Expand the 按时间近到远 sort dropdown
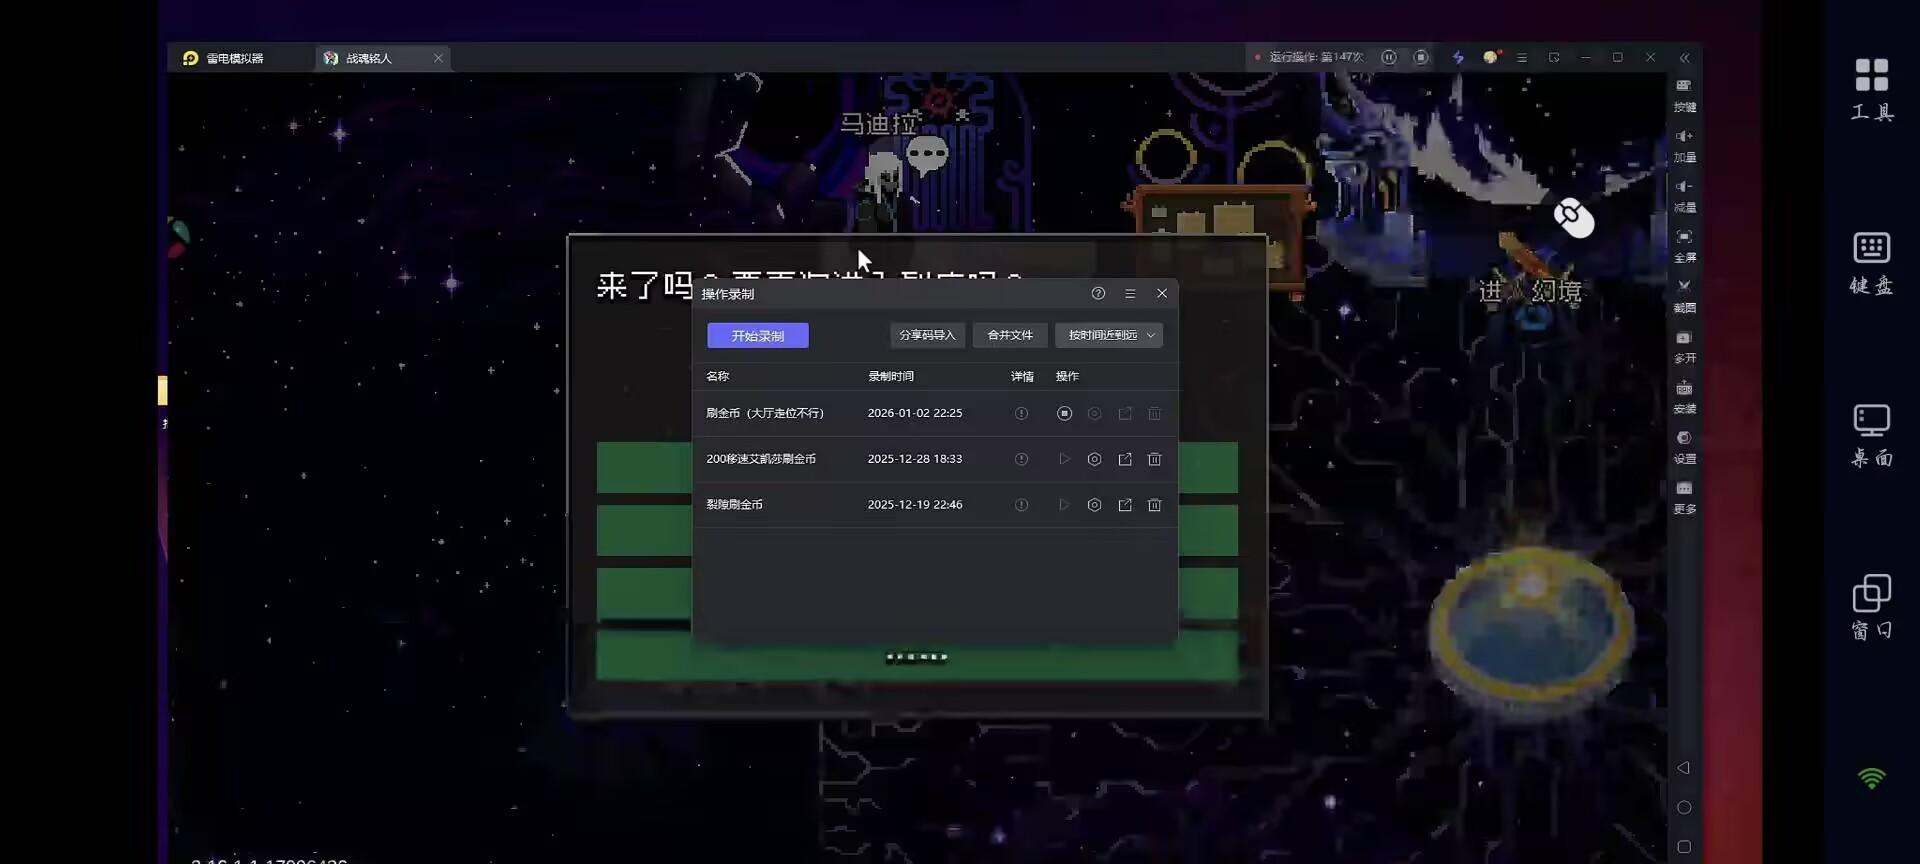 pos(1109,336)
